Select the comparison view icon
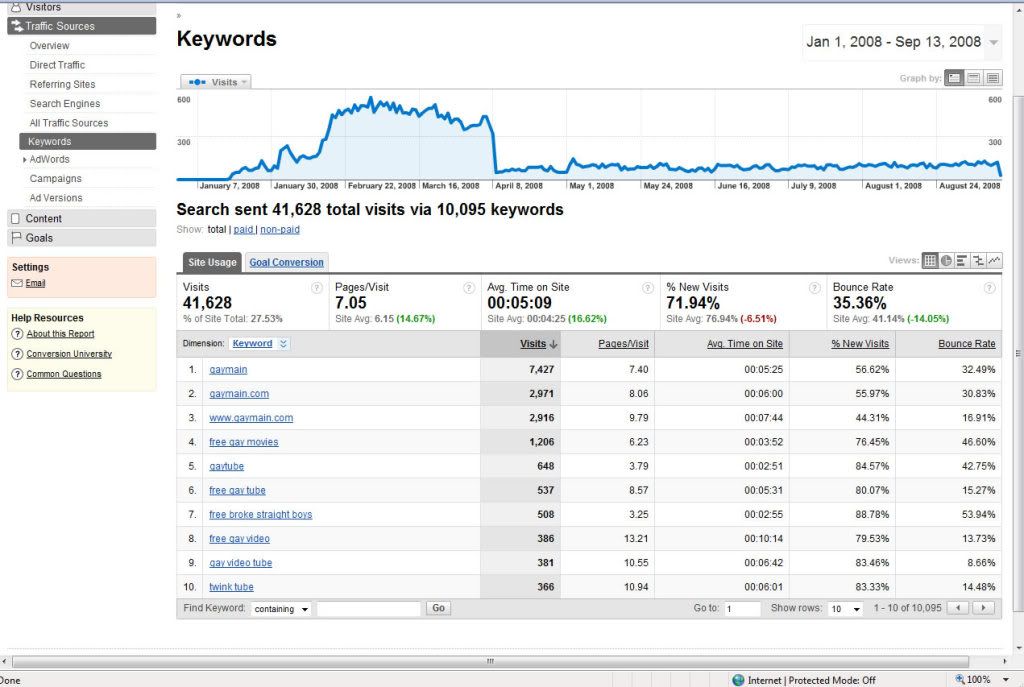1024x687 pixels. (x=978, y=261)
